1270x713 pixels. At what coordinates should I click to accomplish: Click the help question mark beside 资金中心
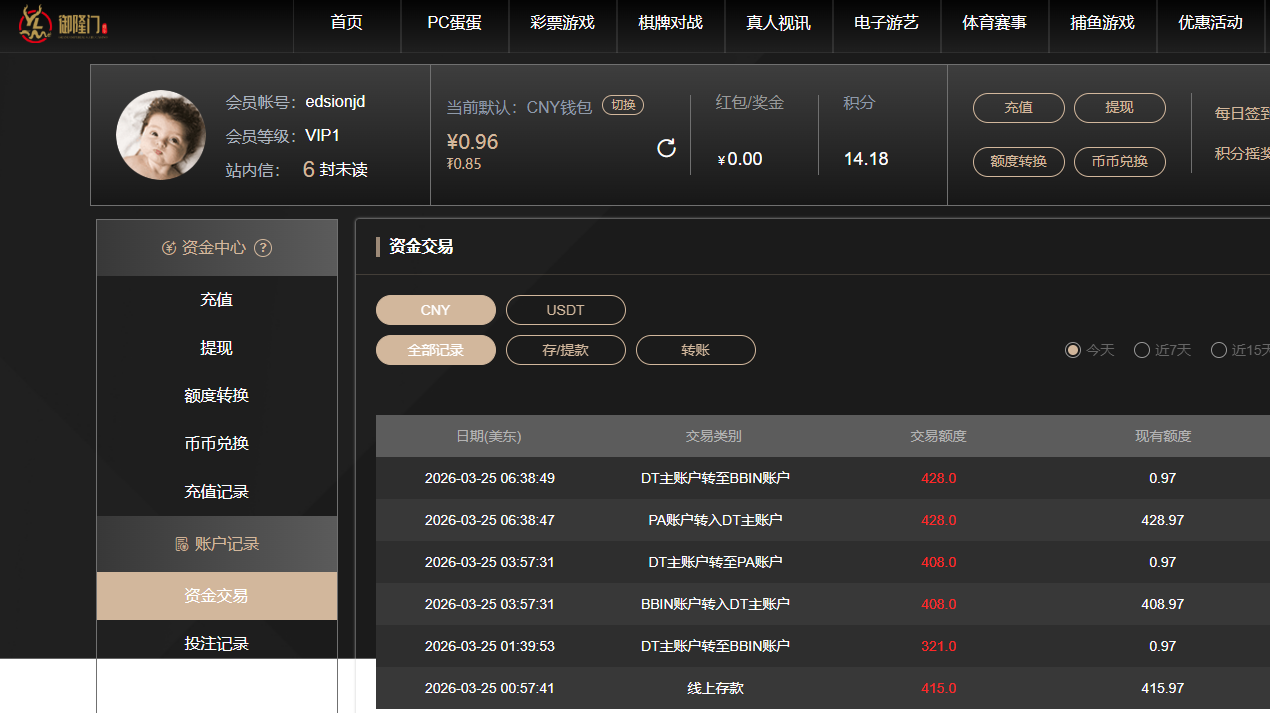point(263,248)
